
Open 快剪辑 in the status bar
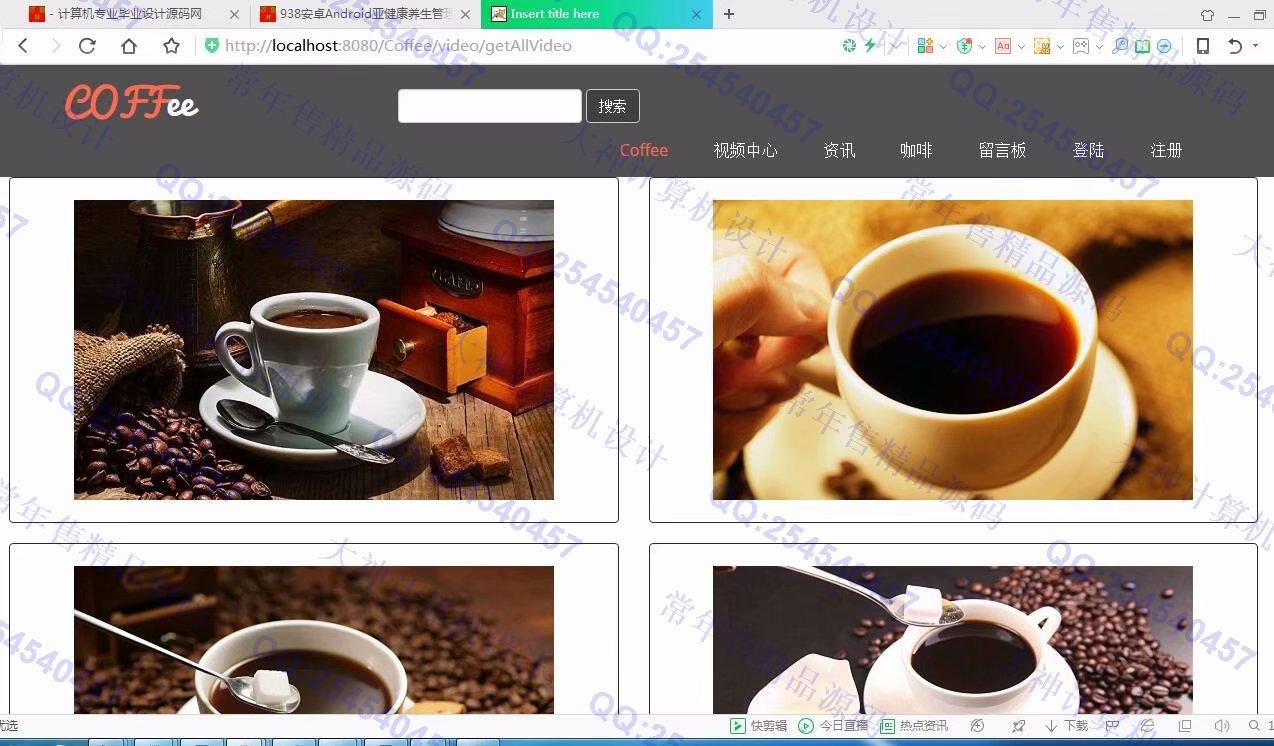(759, 726)
